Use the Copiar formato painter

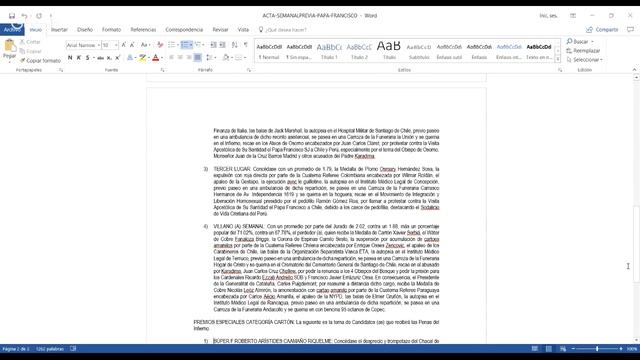pyautogui.click(x=40, y=60)
